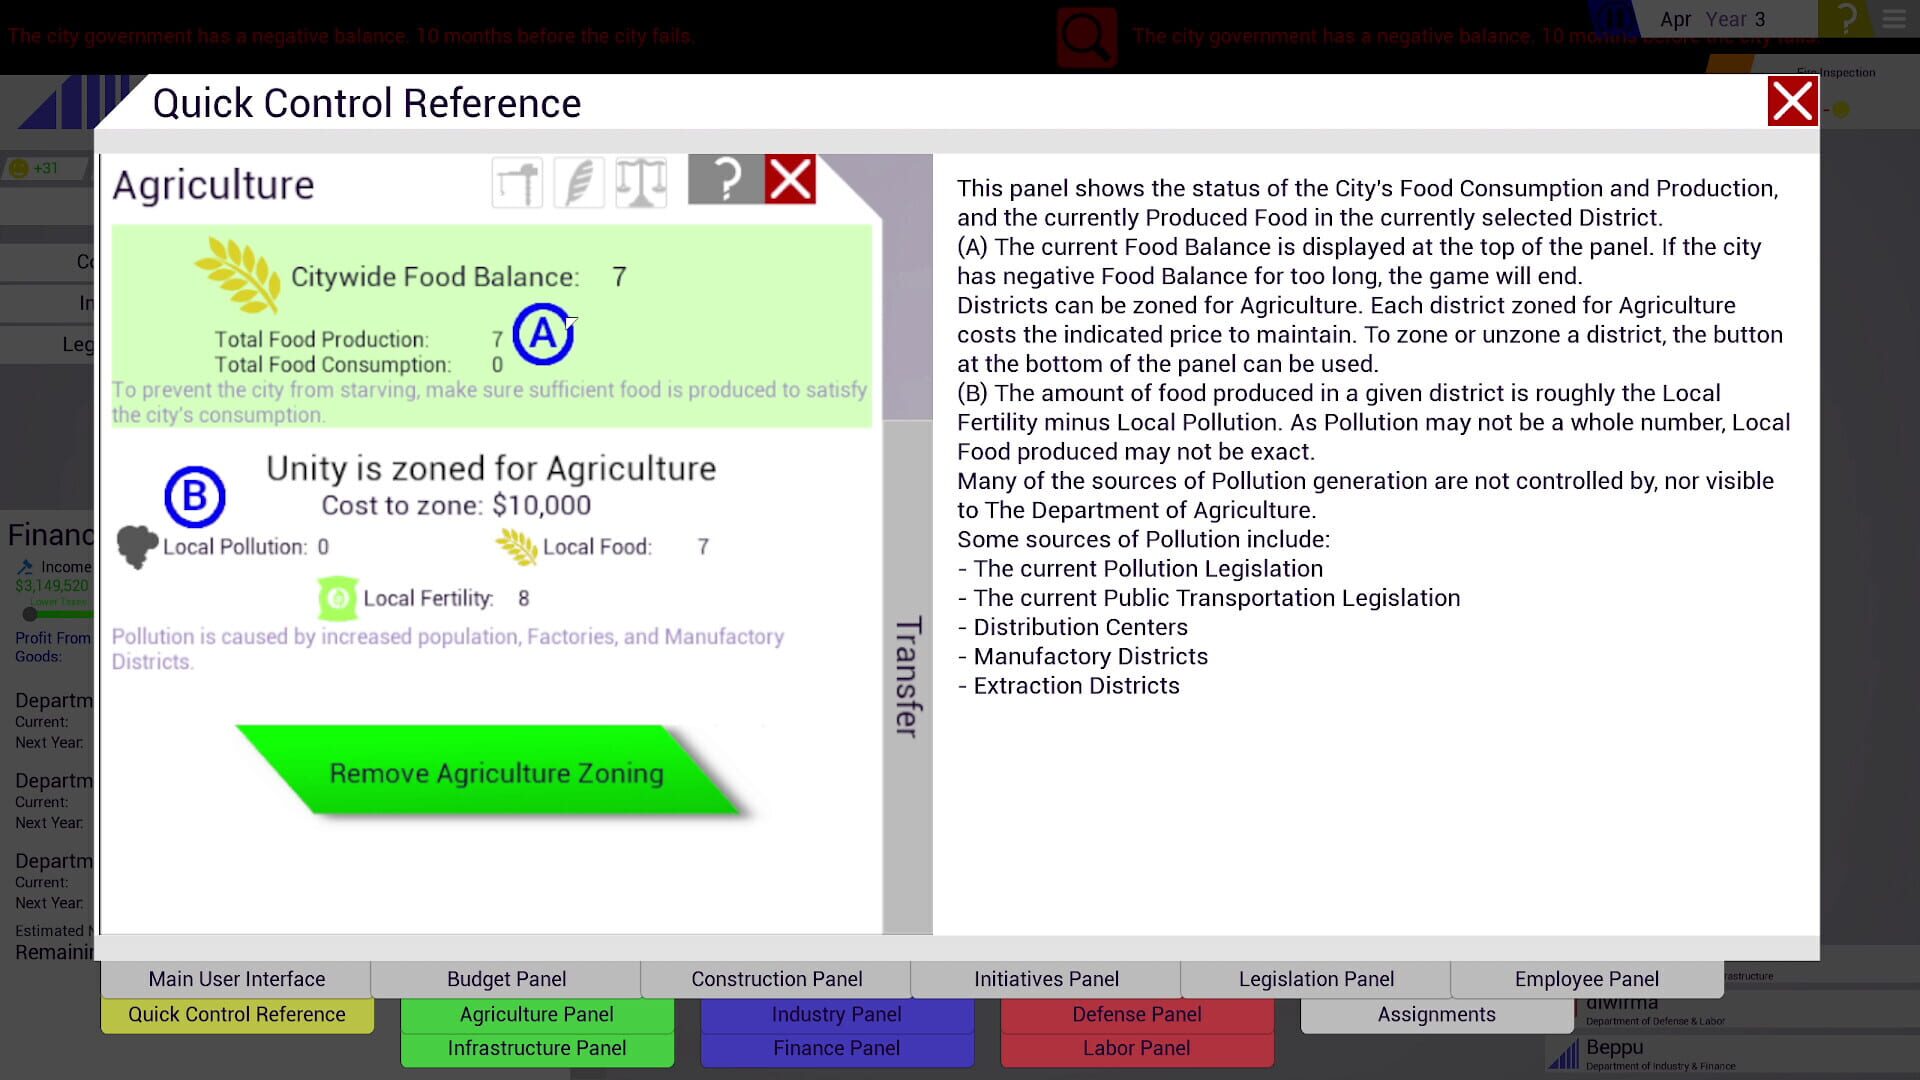Screen dimensions: 1920x1080
Task: Click Remove Agriculture Zoning
Action: coord(495,772)
